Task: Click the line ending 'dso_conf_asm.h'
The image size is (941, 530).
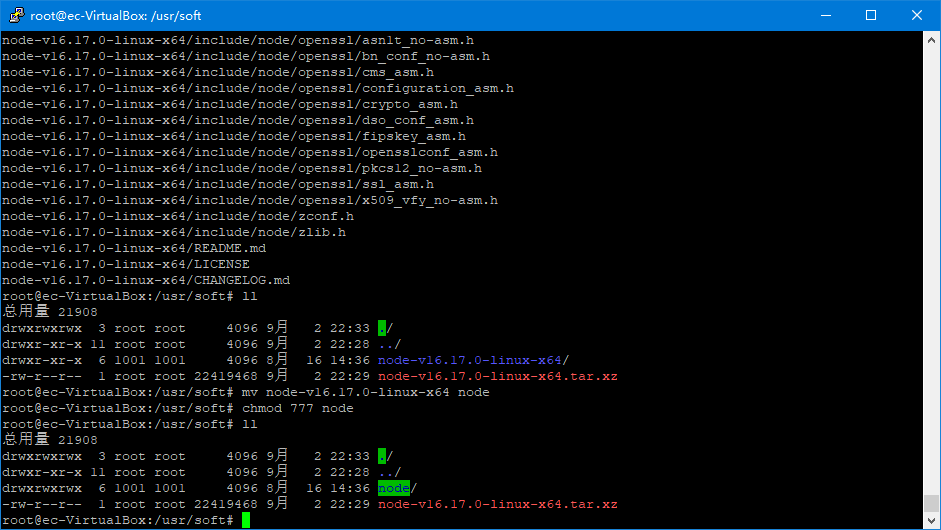Action: [238, 120]
